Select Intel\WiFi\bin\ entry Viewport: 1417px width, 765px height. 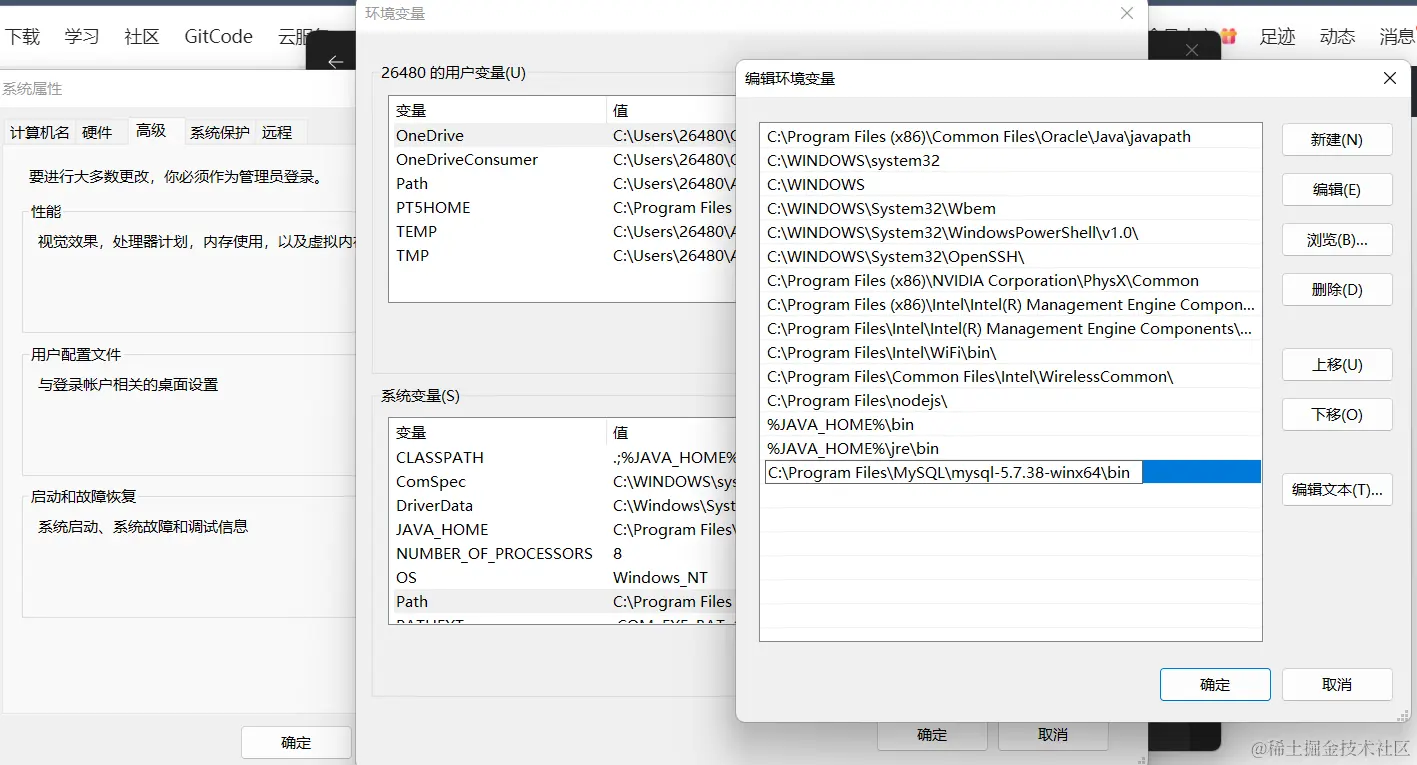coord(1011,353)
